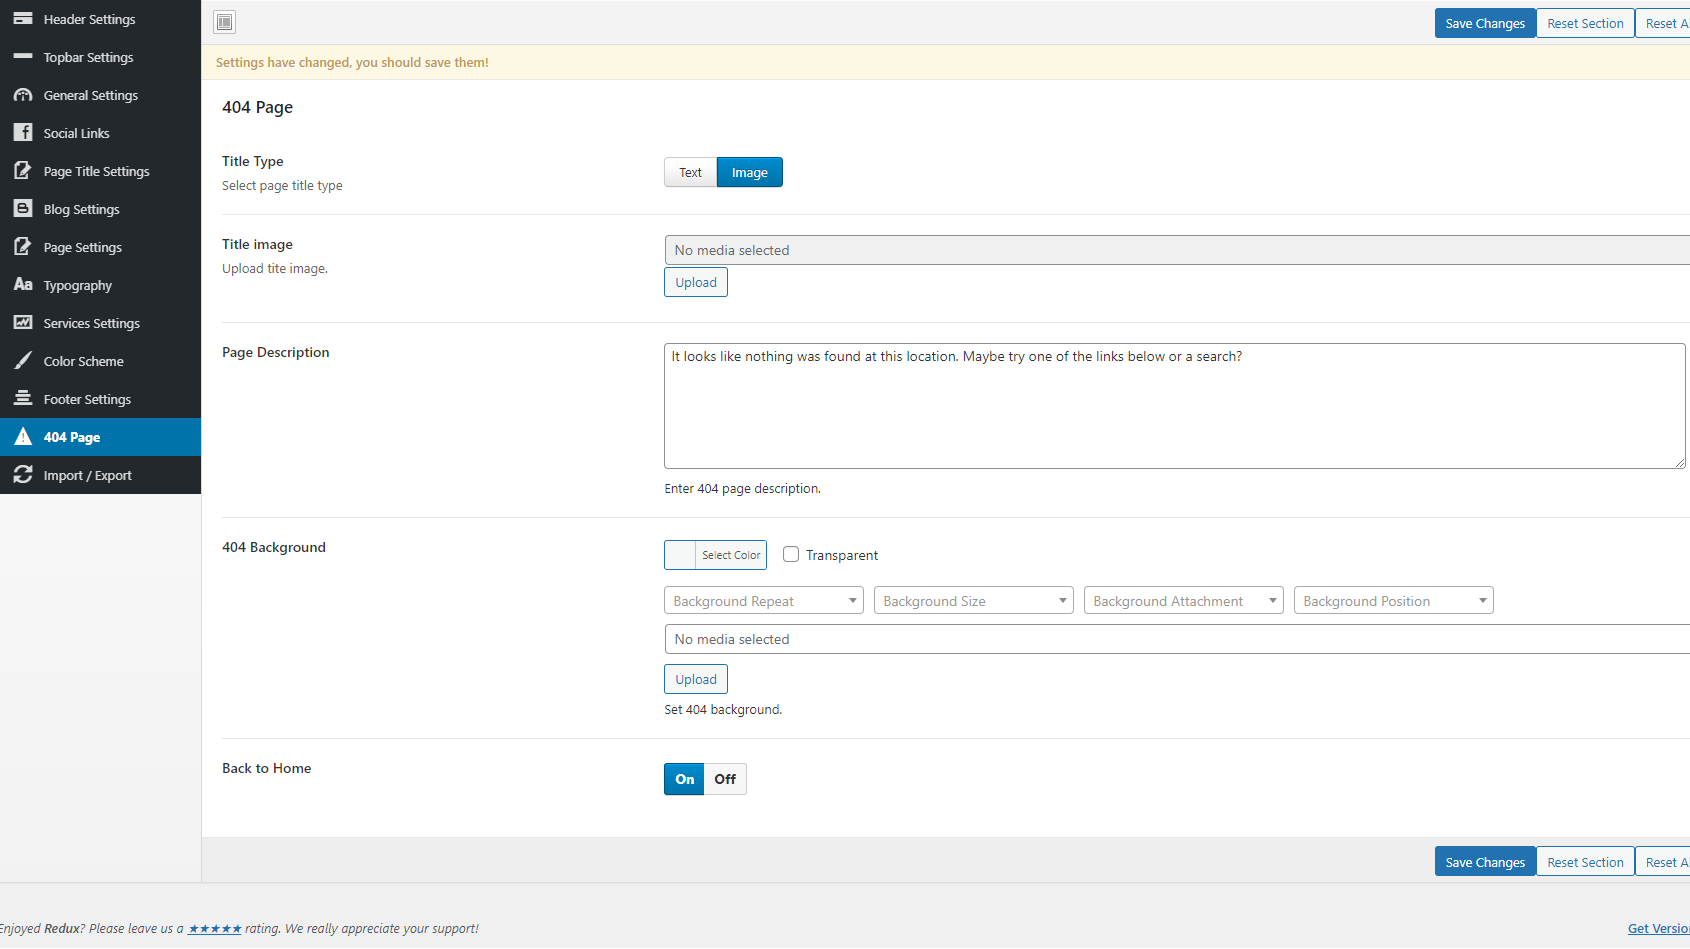
Task: Switch Back to Home to Off
Action: (x=725, y=779)
